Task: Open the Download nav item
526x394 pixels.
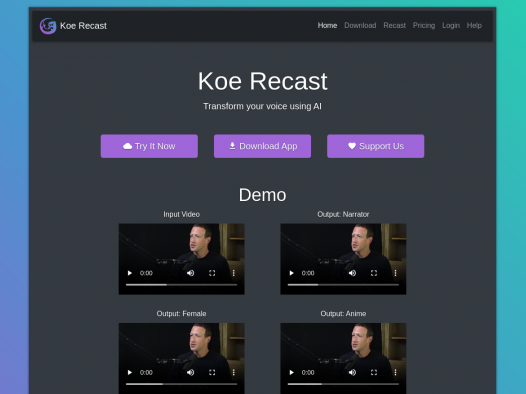Action: tap(360, 25)
